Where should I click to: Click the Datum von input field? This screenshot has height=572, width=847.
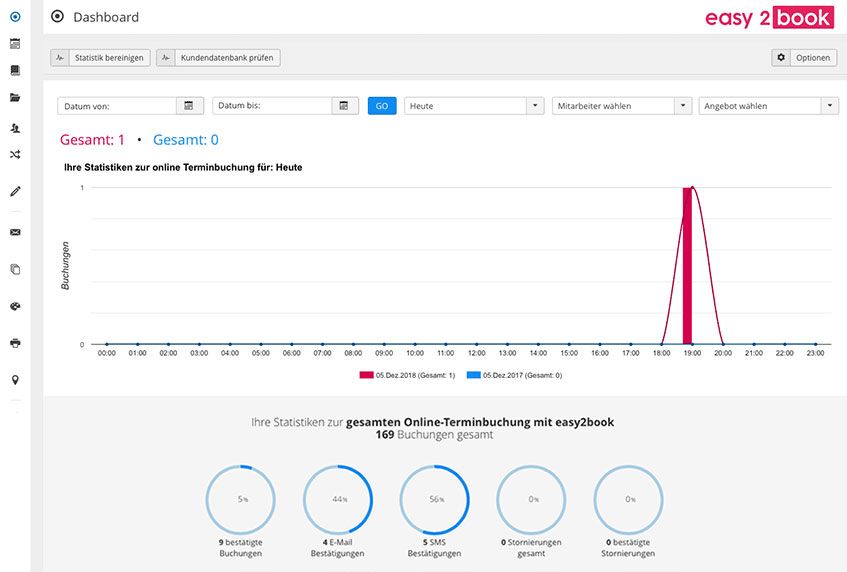117,106
